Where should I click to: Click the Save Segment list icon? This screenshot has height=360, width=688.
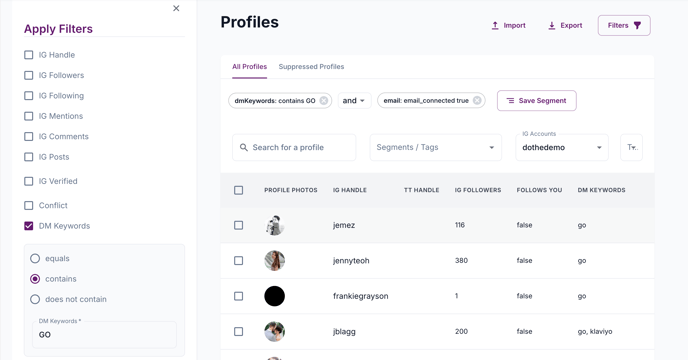pyautogui.click(x=510, y=101)
